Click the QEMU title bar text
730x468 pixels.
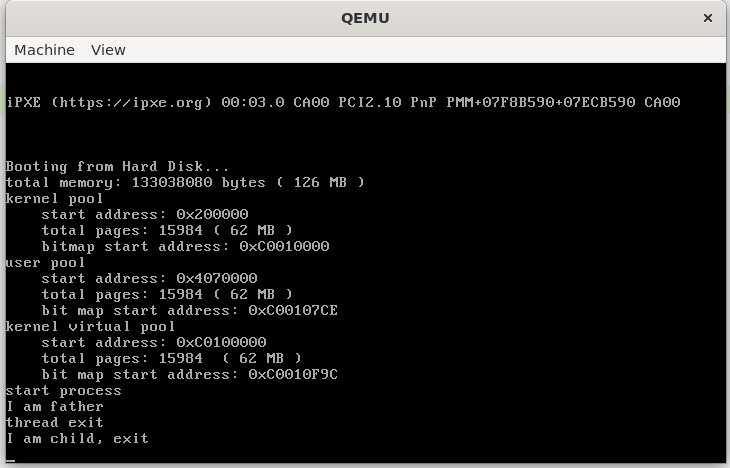click(x=365, y=18)
